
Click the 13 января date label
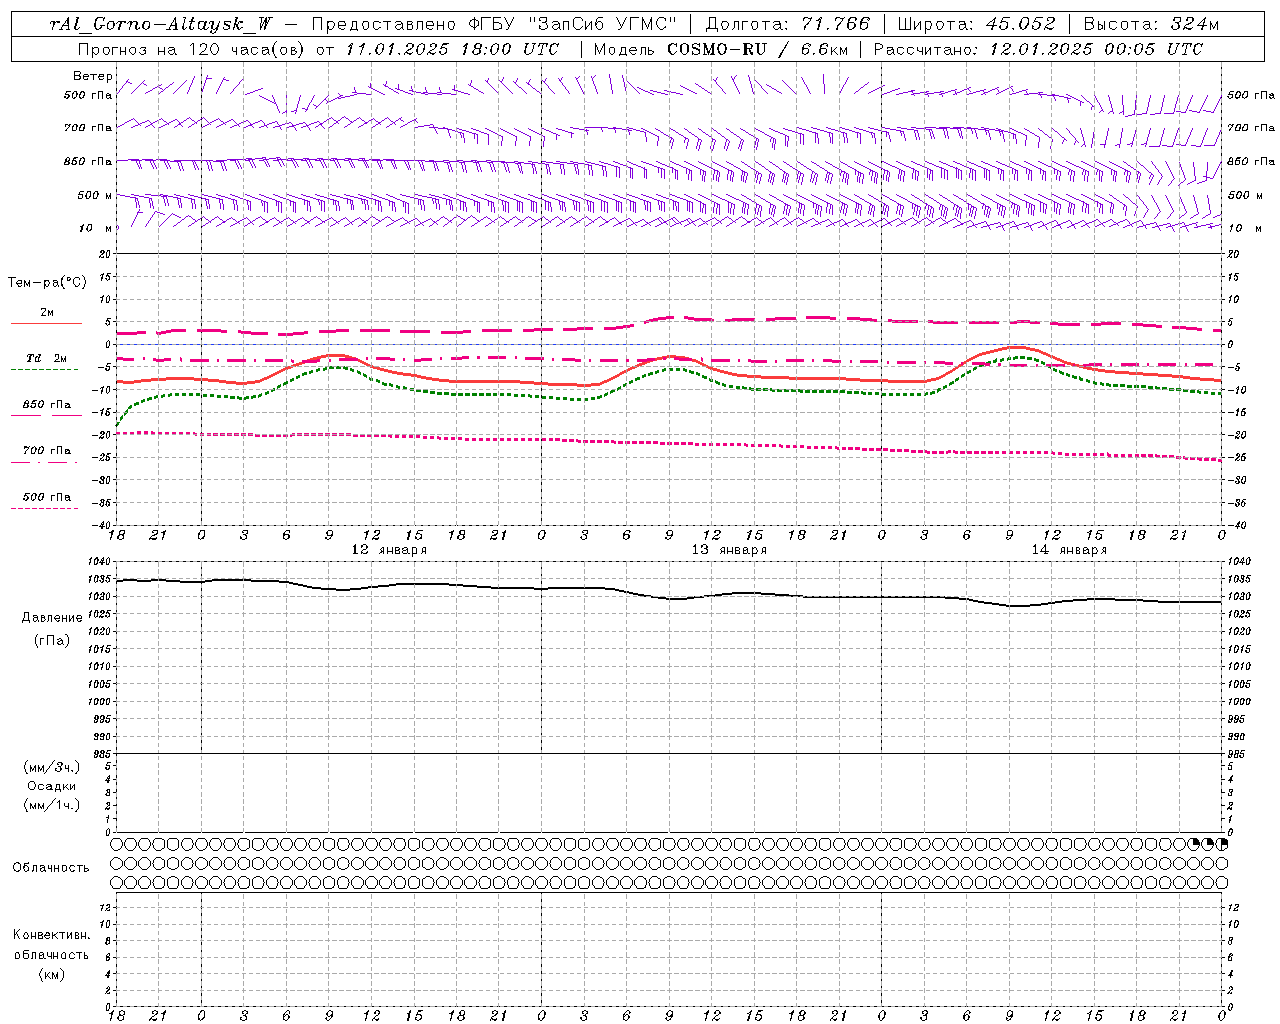tap(729, 550)
